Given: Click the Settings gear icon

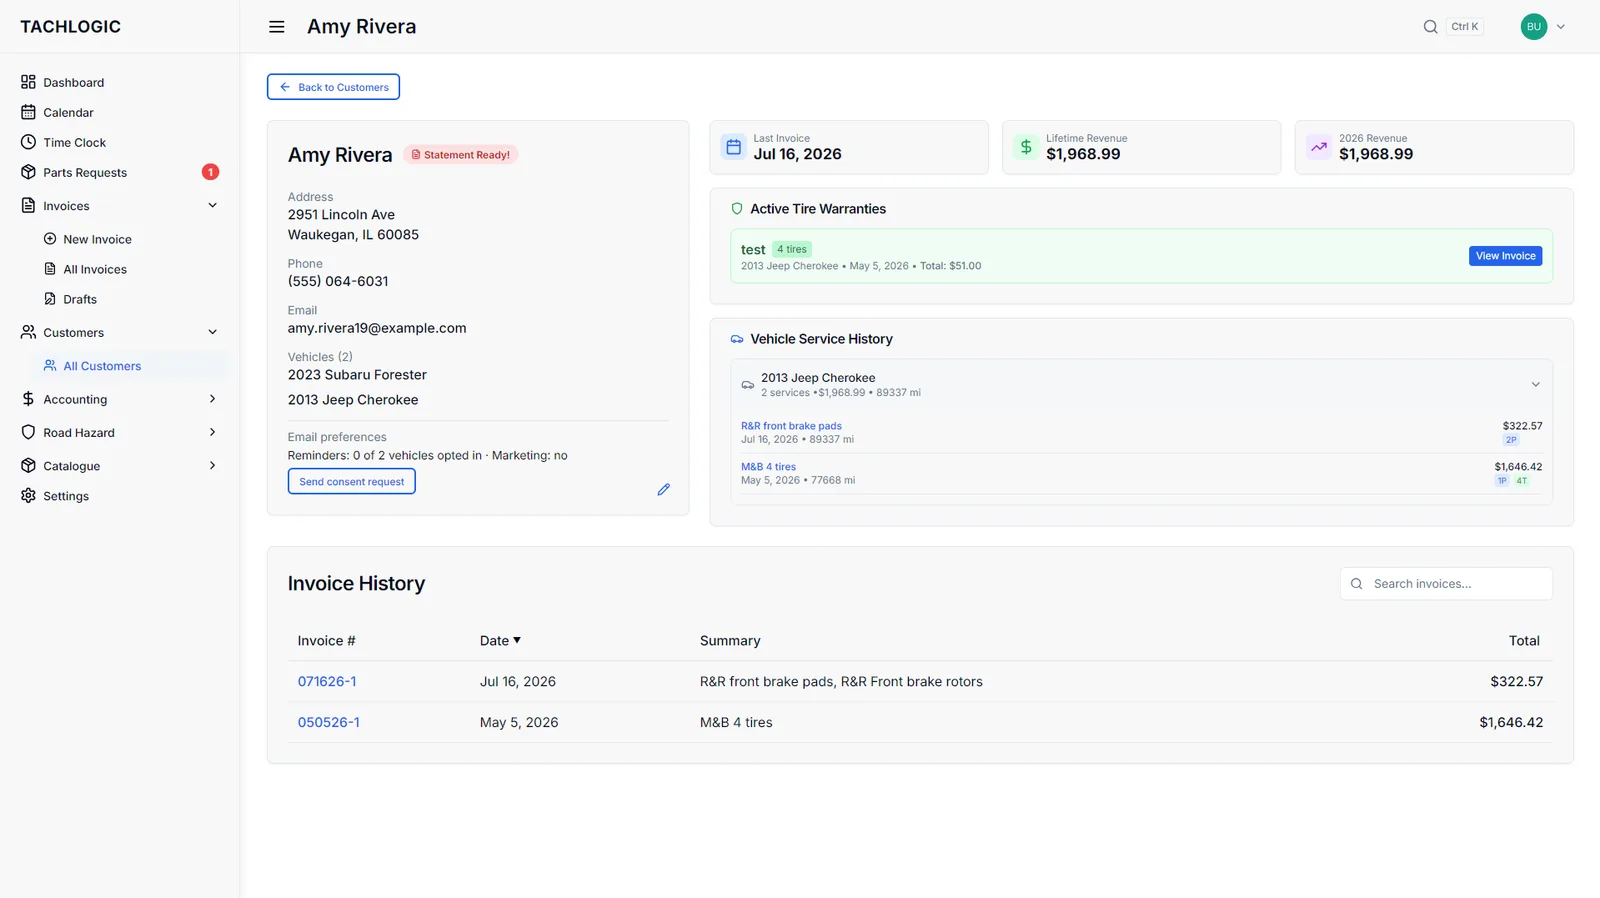Looking at the screenshot, I should click(x=28, y=496).
